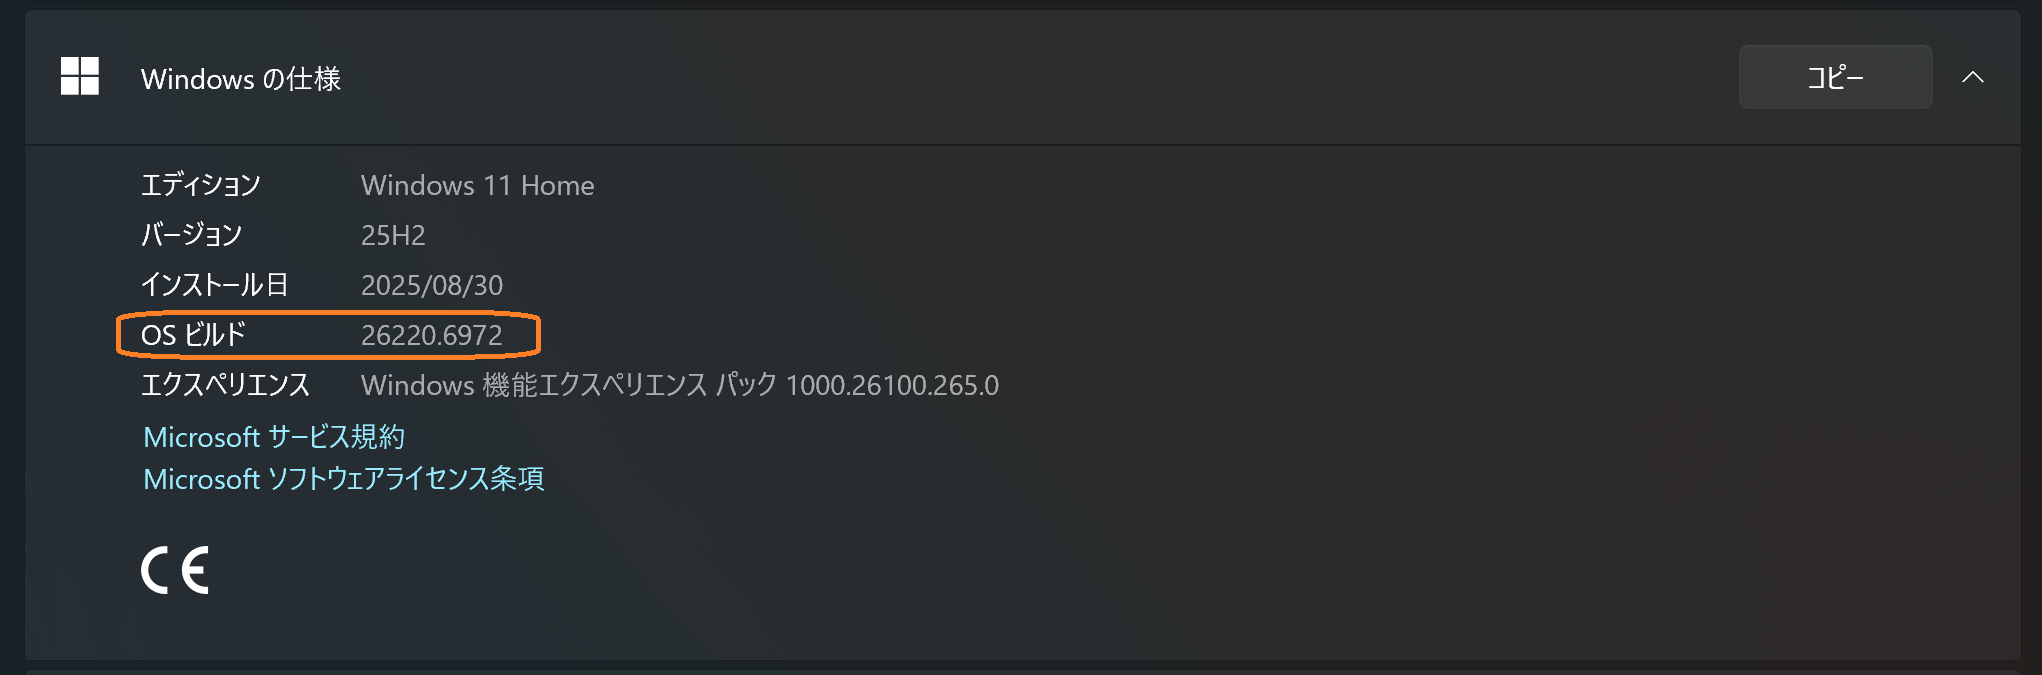Open the Microsoft ソフトウェアライセンス条項 link
Screen dimensions: 2042x675
[x=345, y=479]
